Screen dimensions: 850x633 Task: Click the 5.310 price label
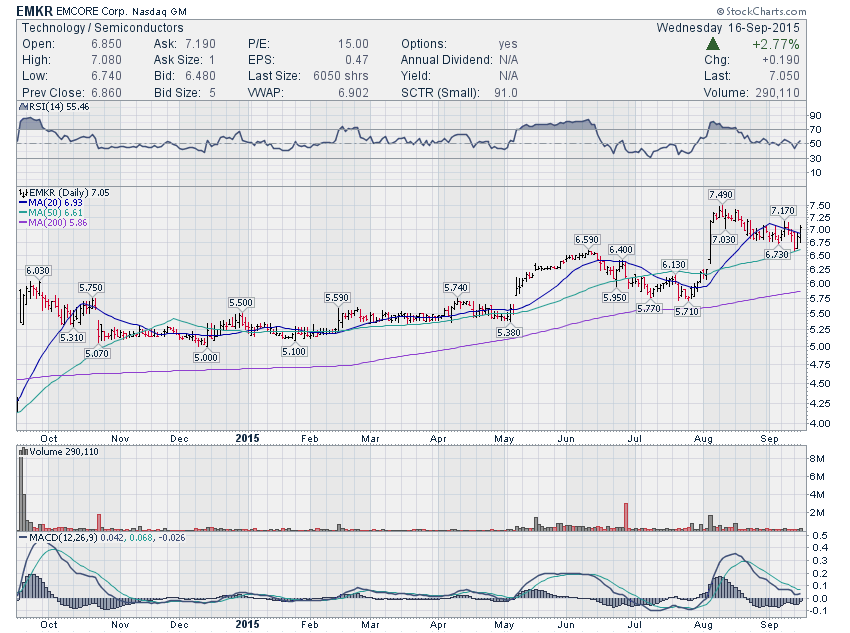(x=72, y=337)
